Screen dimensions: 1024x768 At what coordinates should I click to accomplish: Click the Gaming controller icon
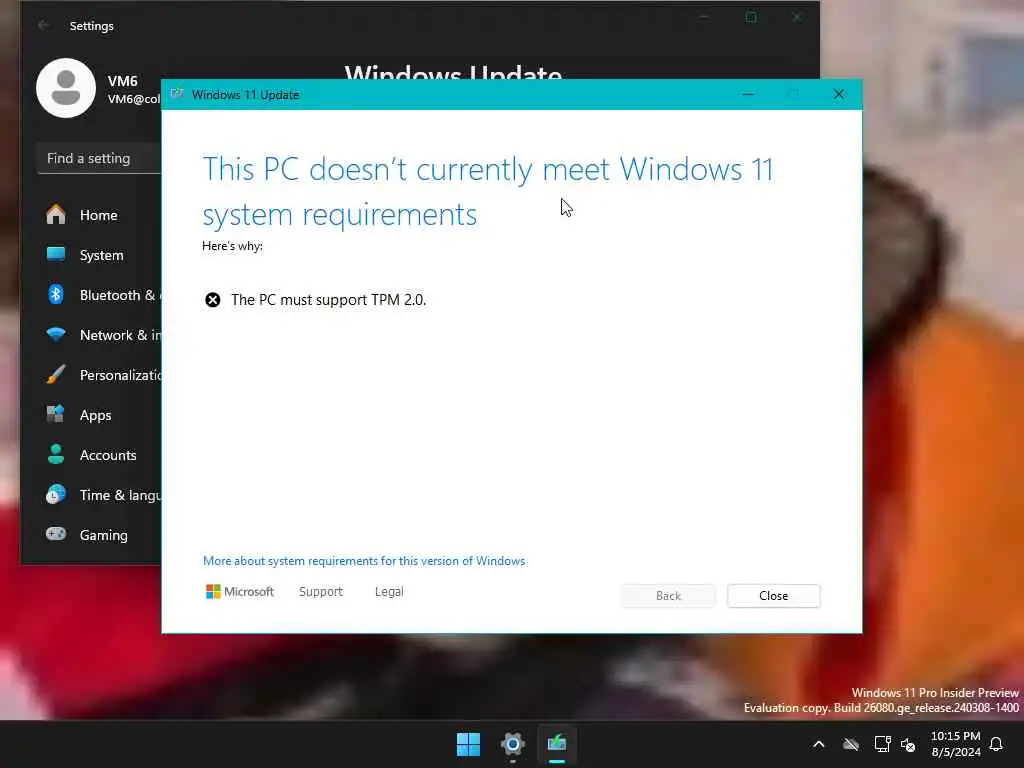pyautogui.click(x=56, y=534)
